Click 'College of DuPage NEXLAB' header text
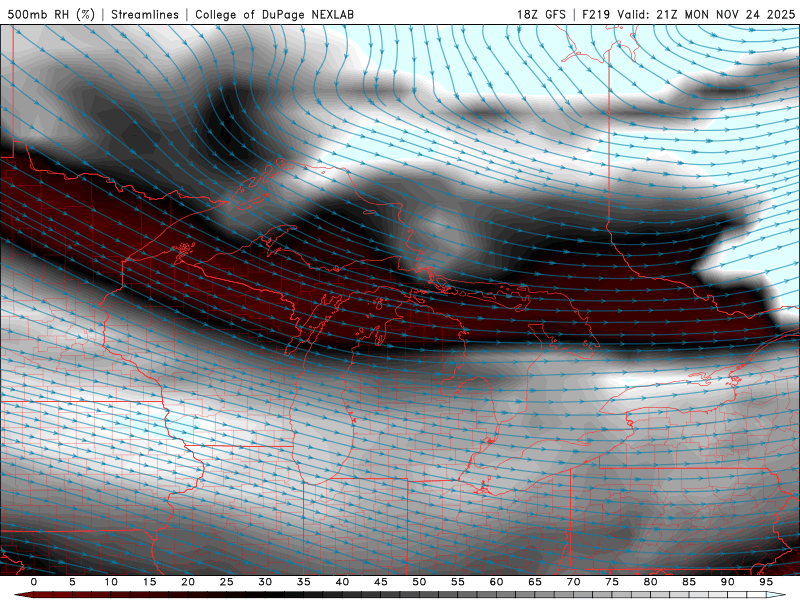Screen dimensions: 800x600 point(274,15)
